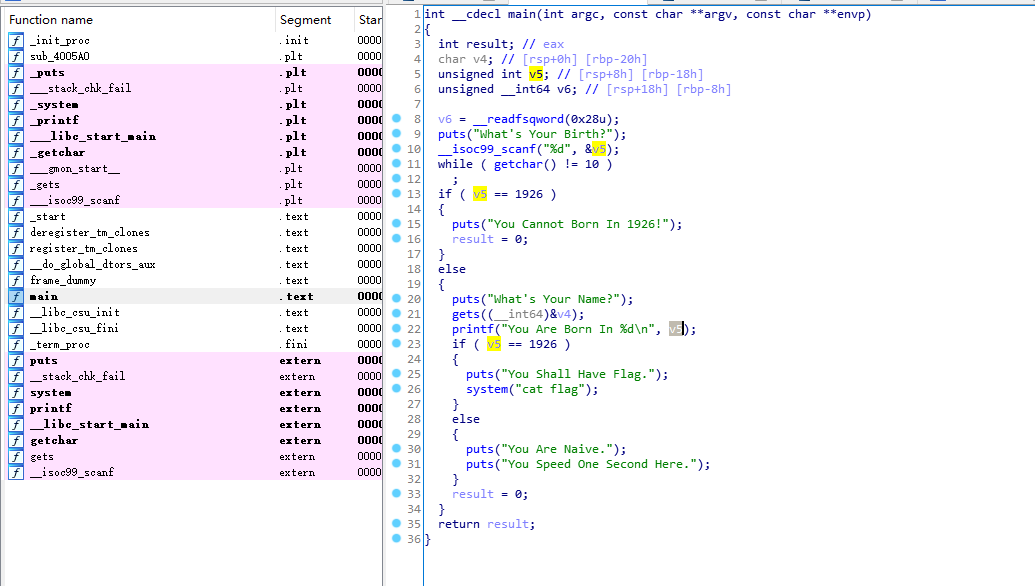1035x586 pixels.
Task: Click the function icon beside __libc_csu_init
Action: pos(16,313)
